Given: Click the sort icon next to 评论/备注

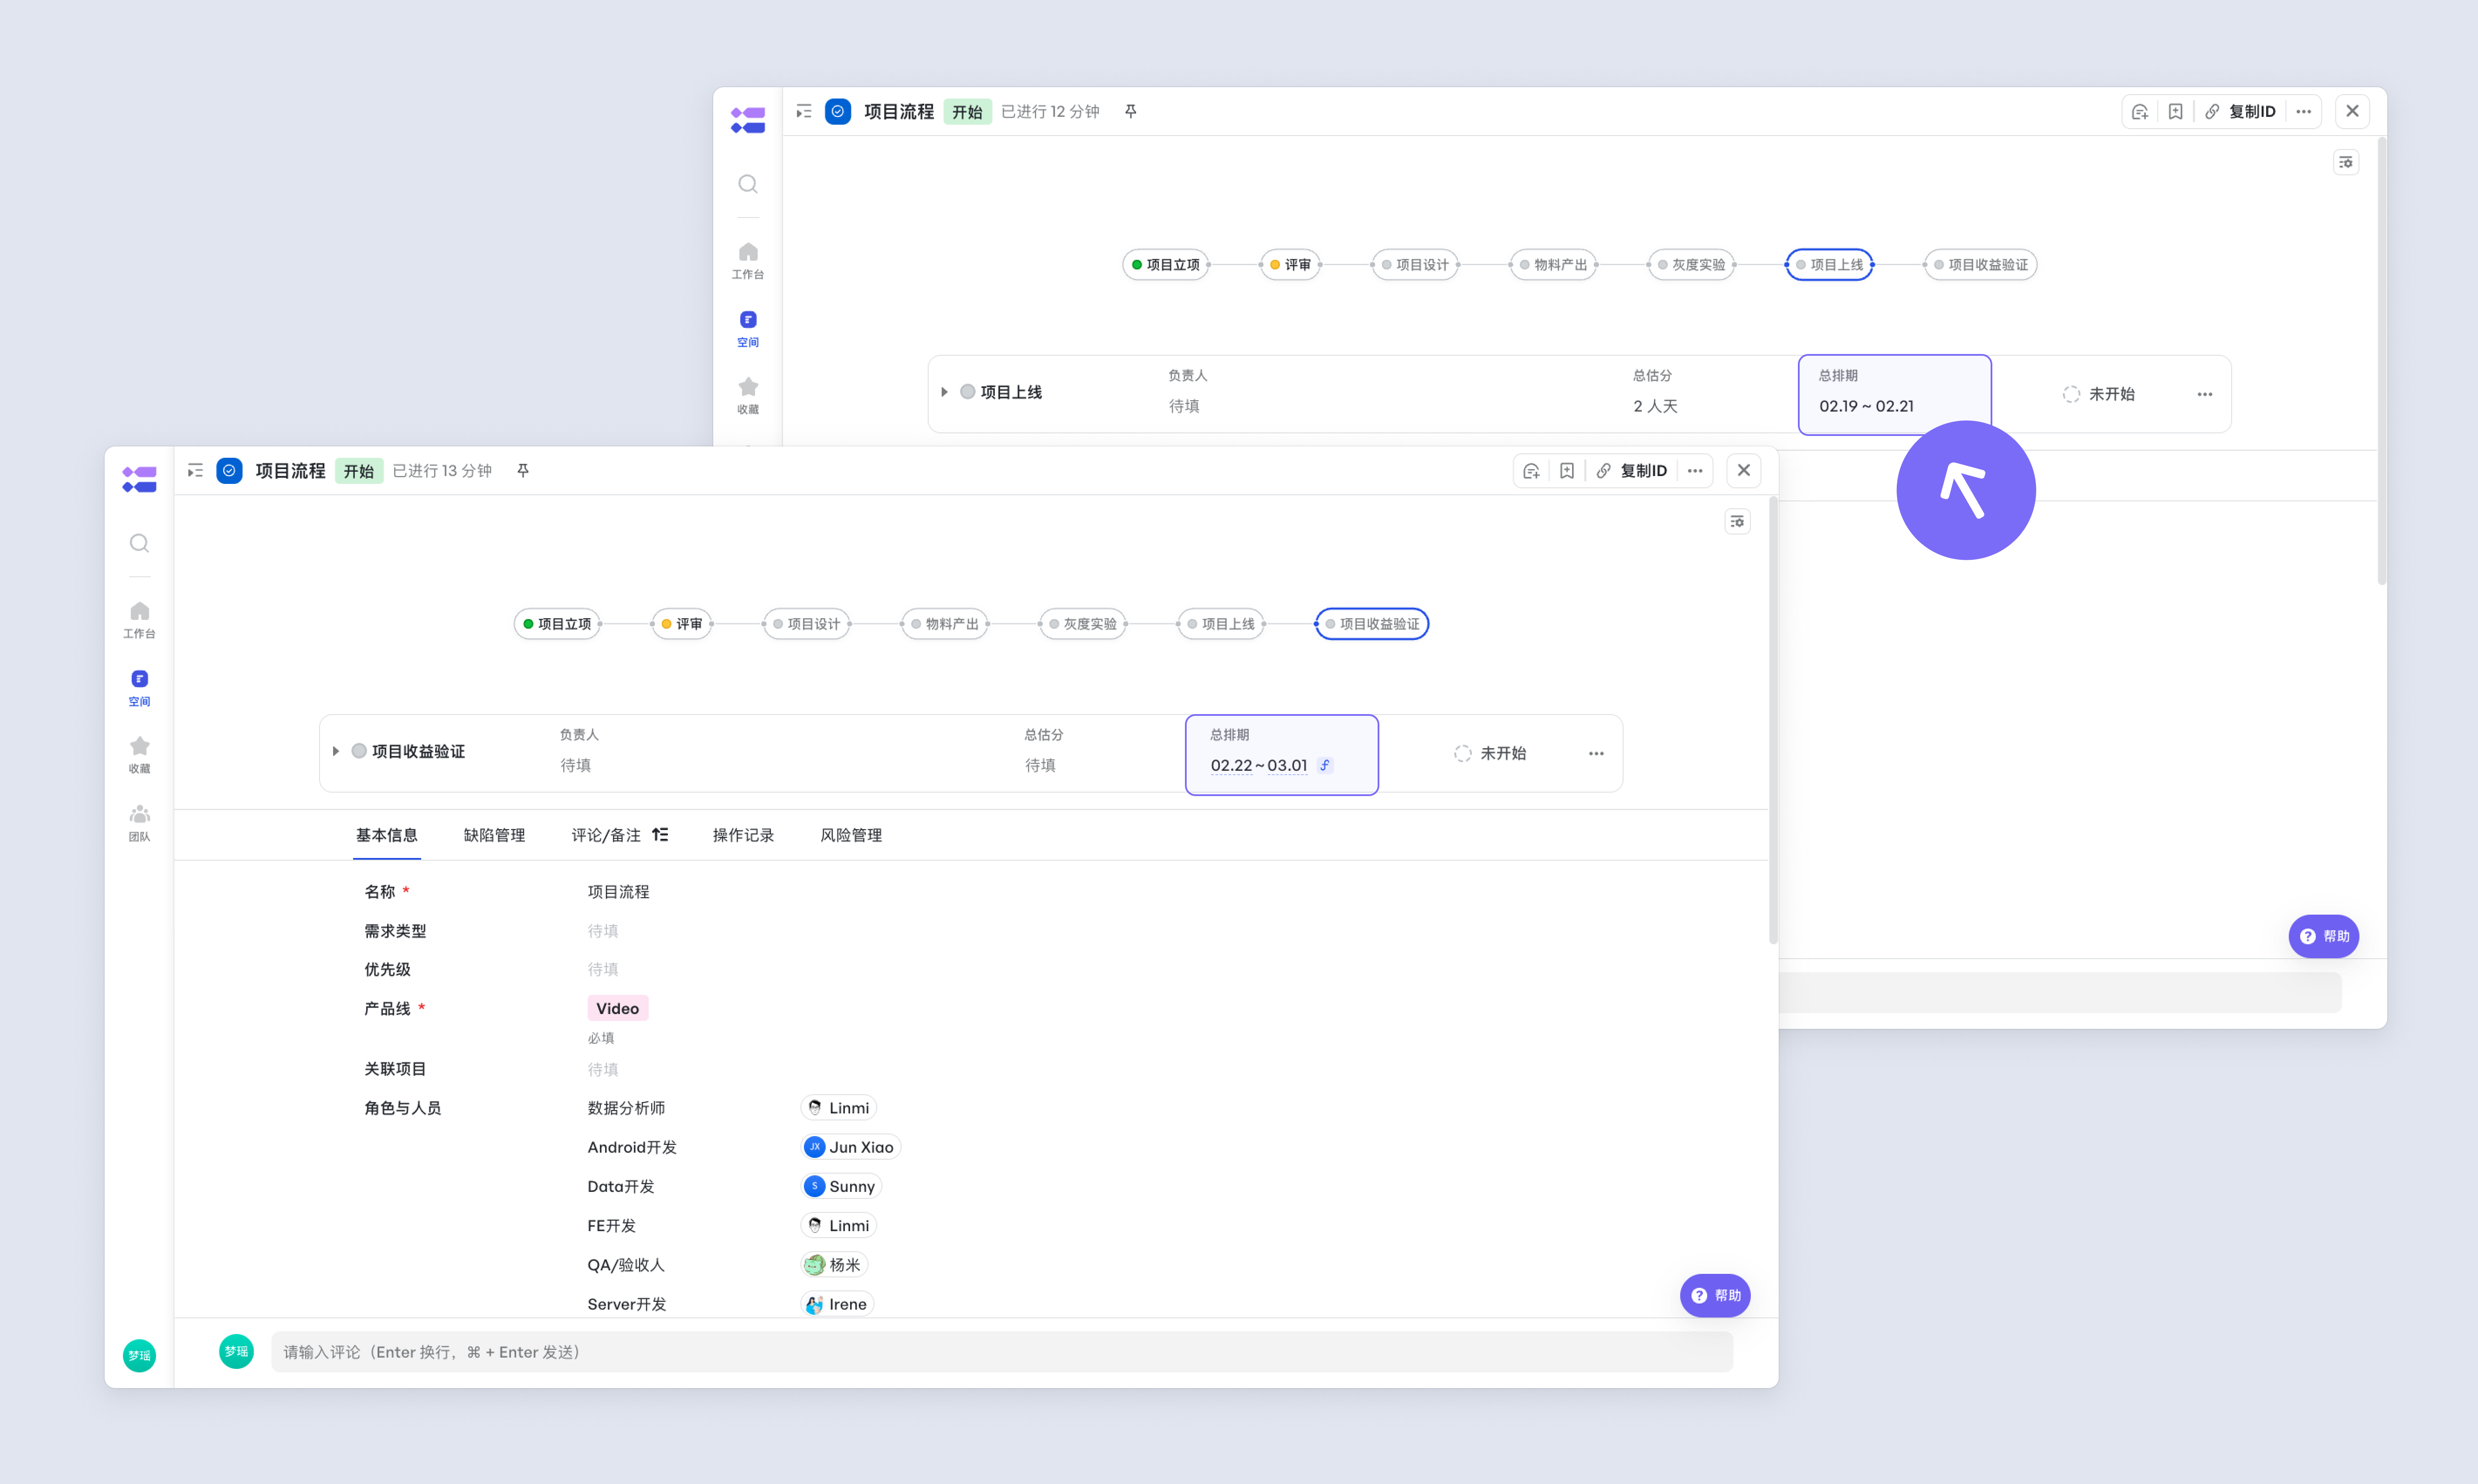Looking at the screenshot, I should (660, 835).
